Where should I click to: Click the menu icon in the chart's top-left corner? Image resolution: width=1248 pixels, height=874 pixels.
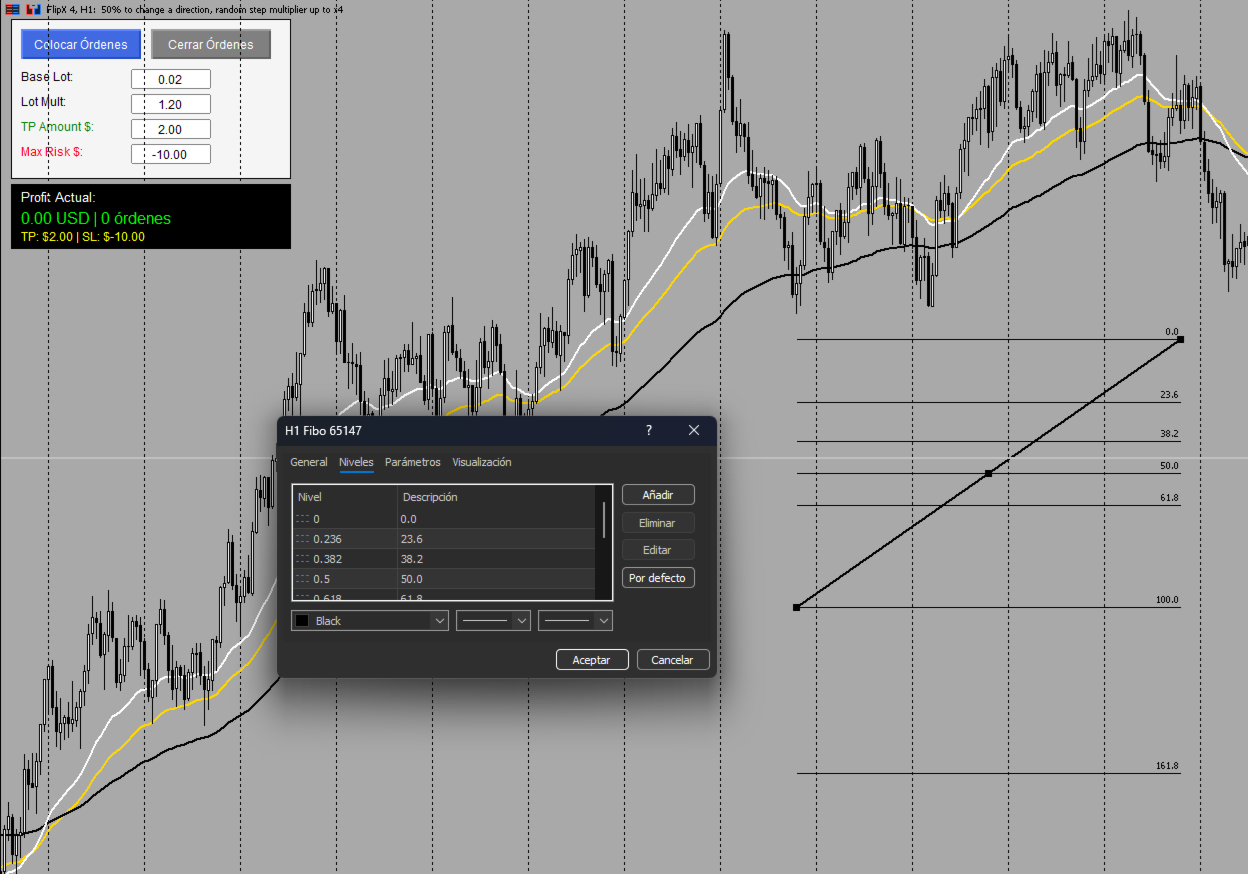[x=12, y=8]
